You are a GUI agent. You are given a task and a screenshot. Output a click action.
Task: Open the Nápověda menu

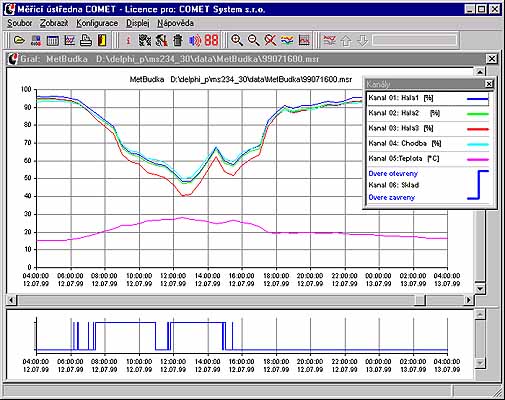[175, 23]
